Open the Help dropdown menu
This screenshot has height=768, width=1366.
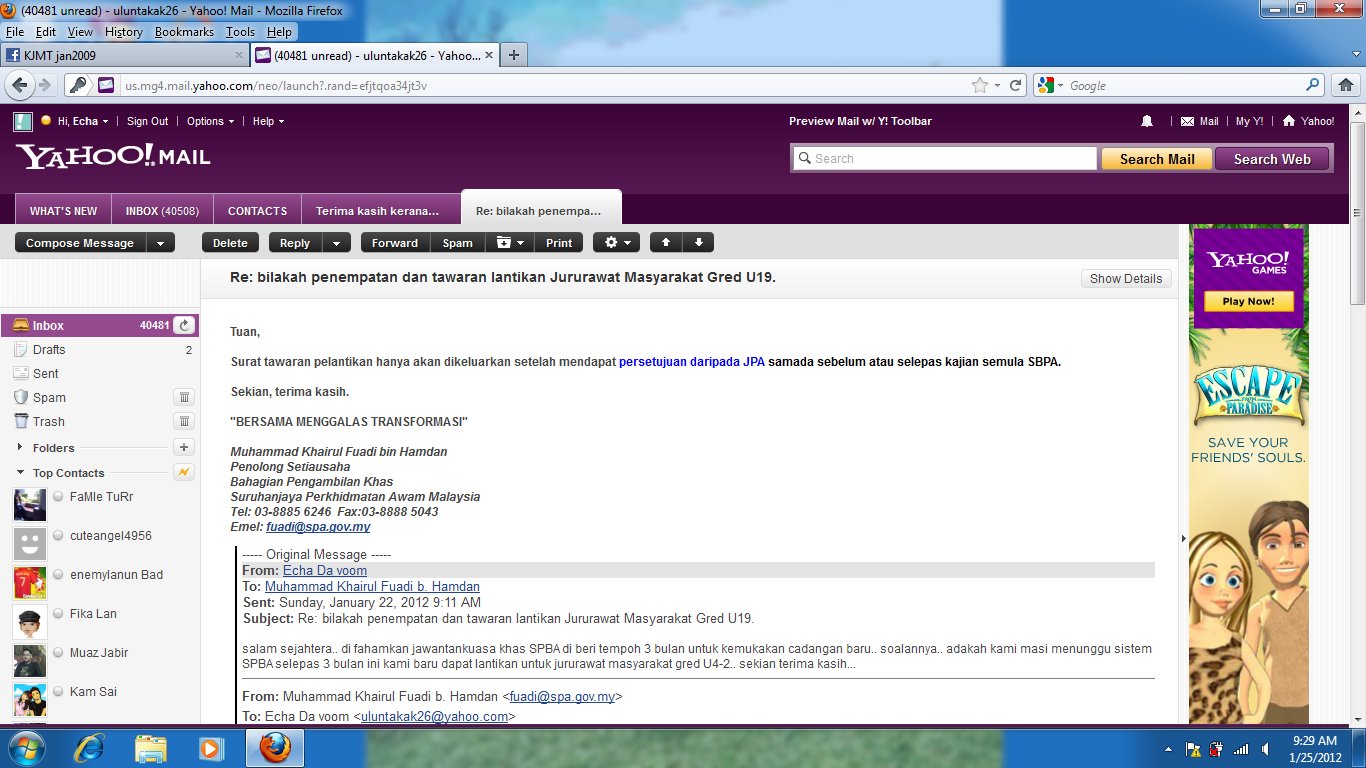(x=268, y=121)
